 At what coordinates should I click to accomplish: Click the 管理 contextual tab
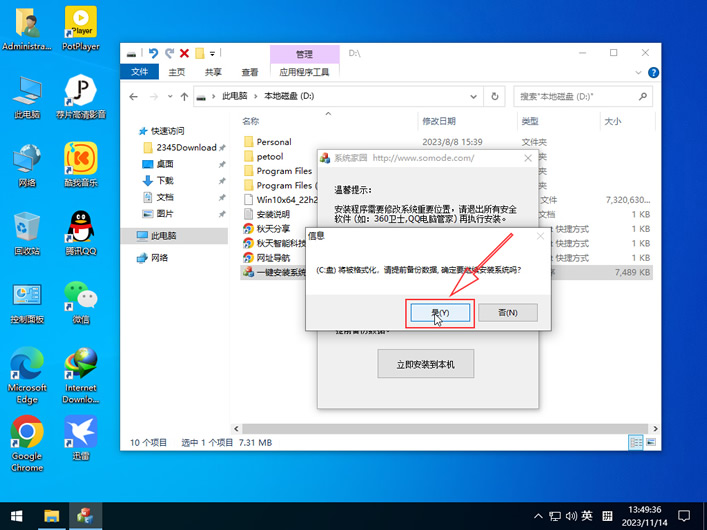[304, 54]
